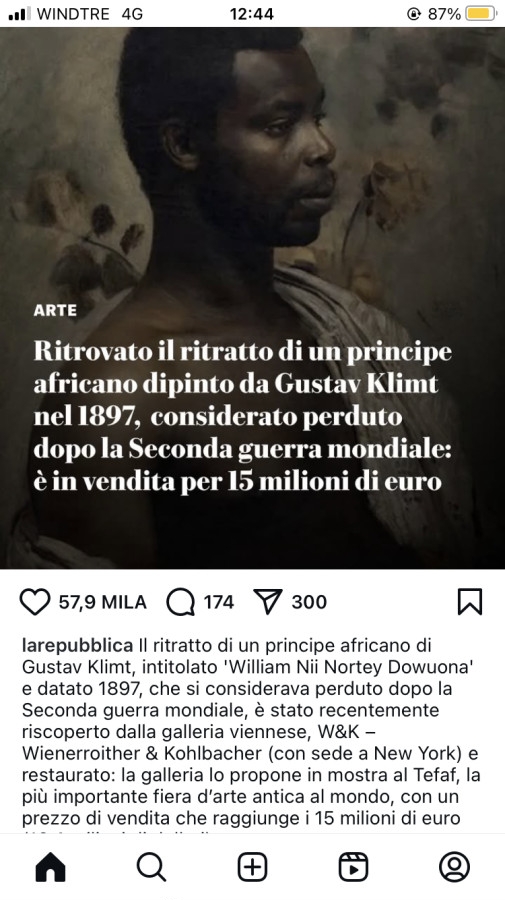The height and width of the screenshot is (900, 505).
Task: Go to the Home feed tab
Action: click(50, 867)
